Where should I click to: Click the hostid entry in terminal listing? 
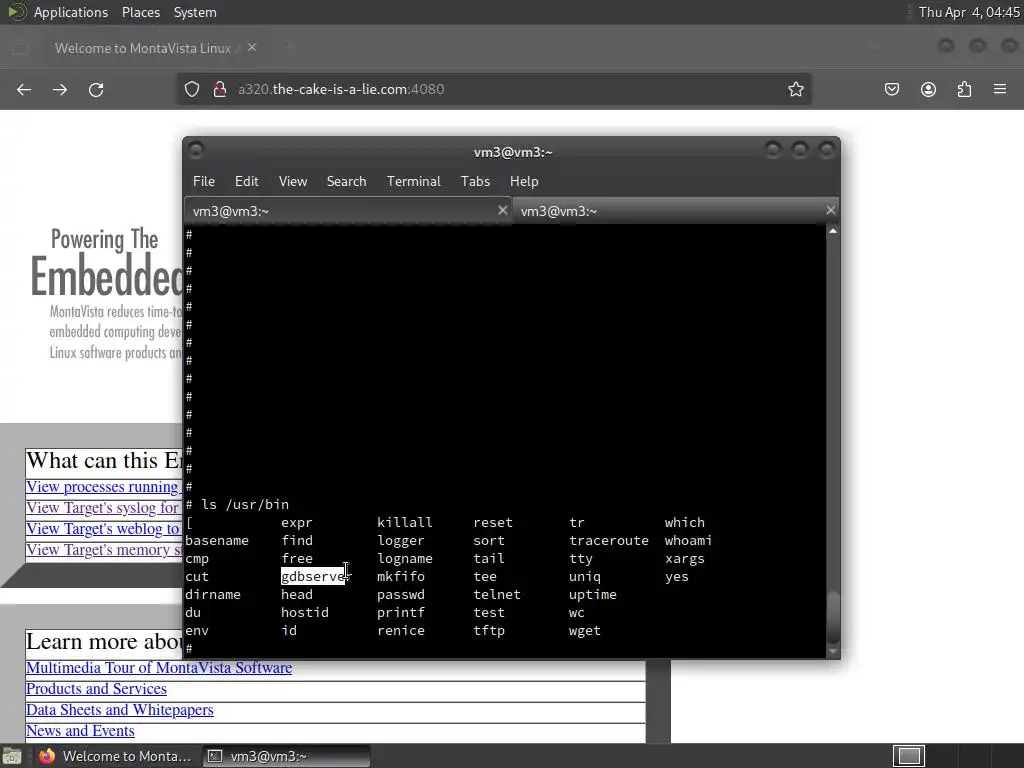tap(305, 613)
